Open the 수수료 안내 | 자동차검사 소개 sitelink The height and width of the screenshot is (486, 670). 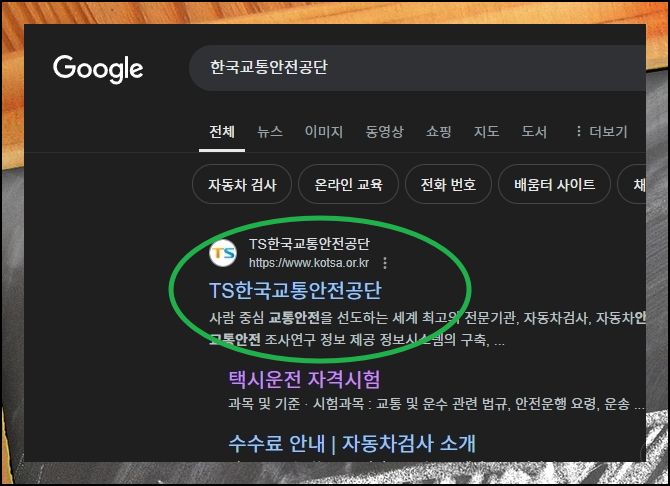(x=352, y=443)
